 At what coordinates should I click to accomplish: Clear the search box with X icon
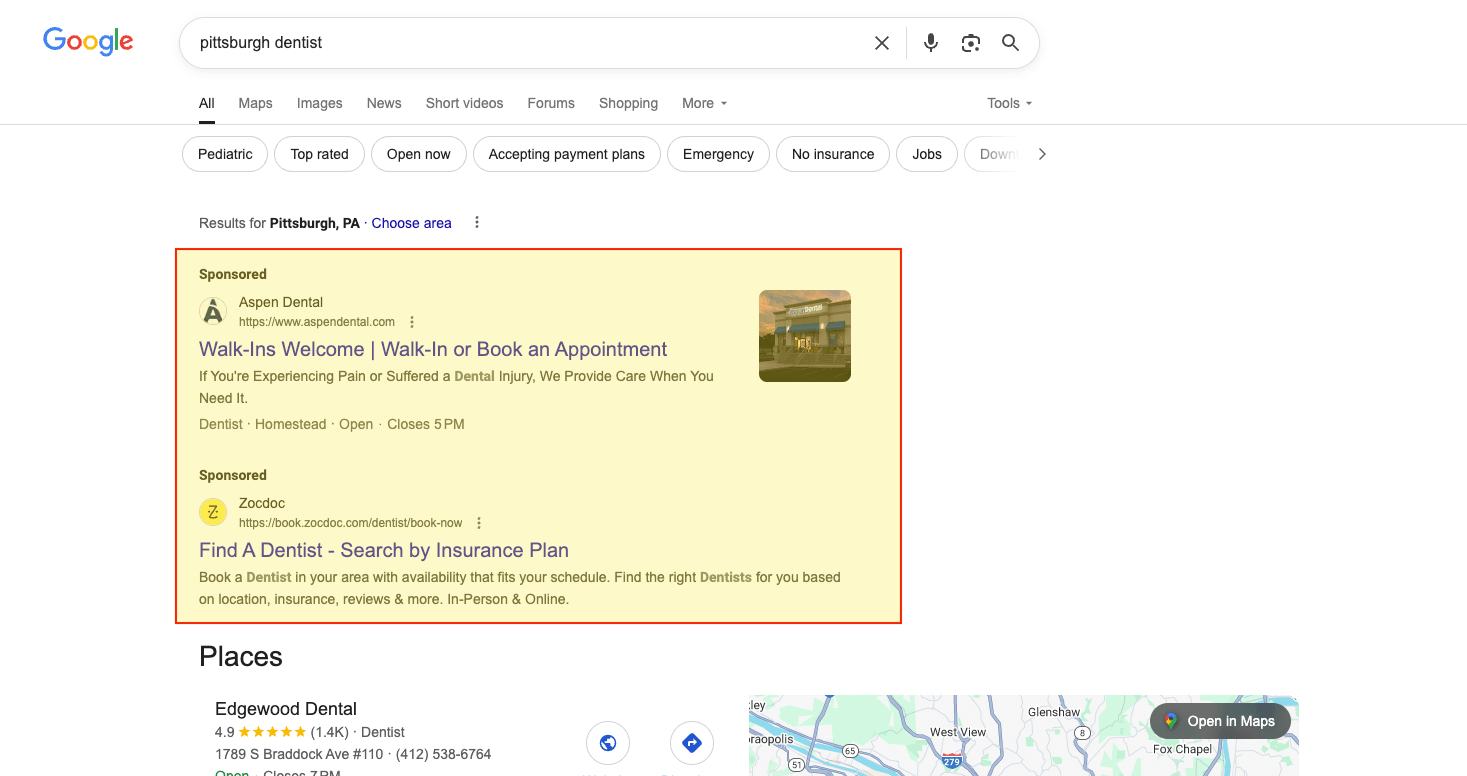coord(882,43)
